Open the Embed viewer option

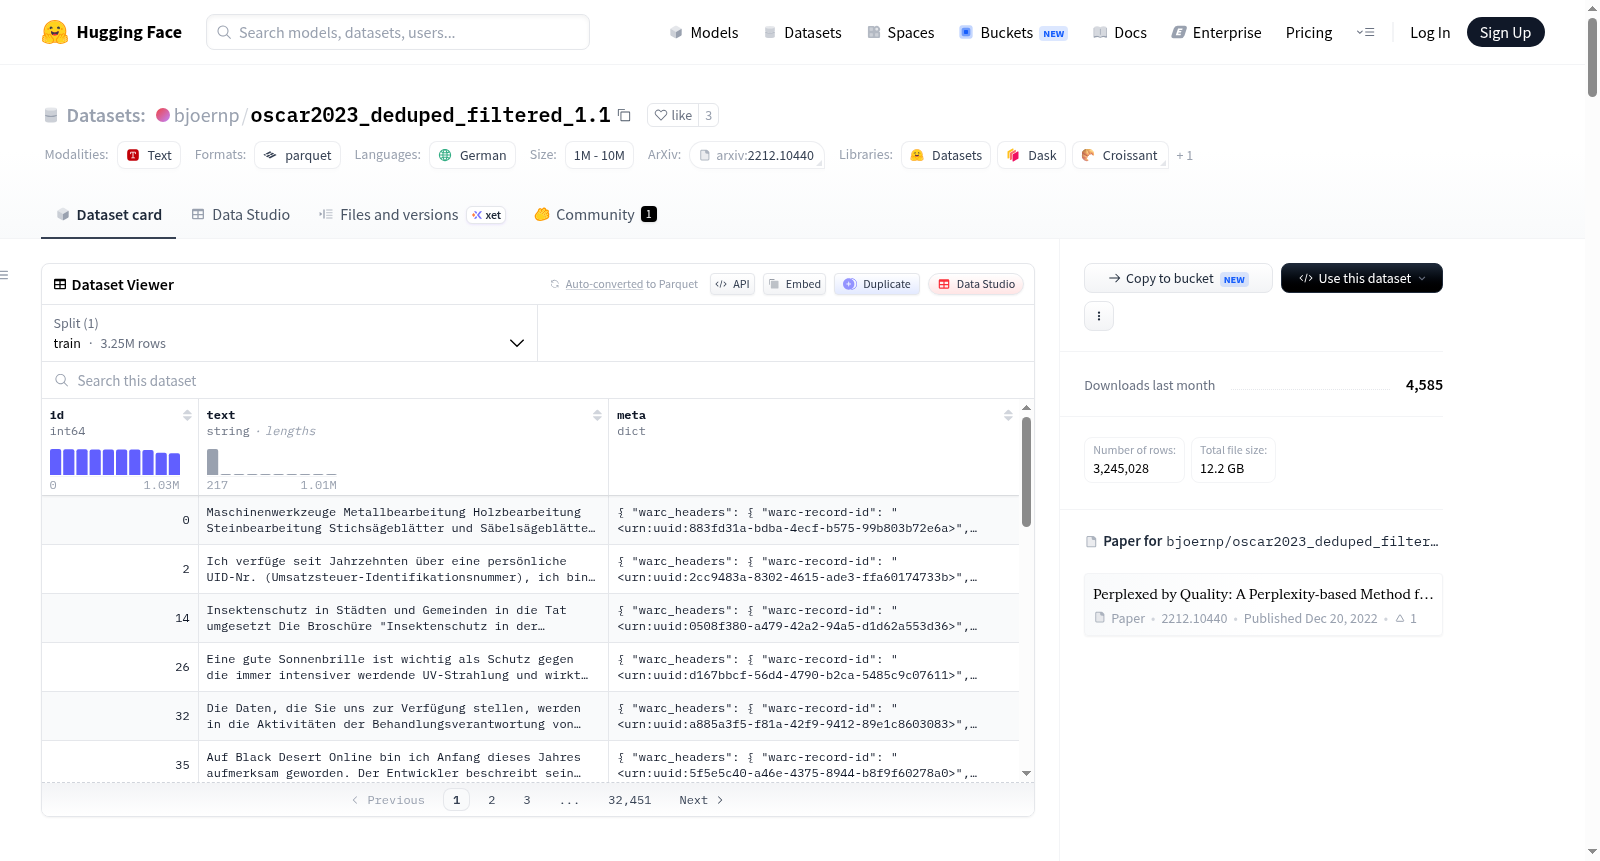(x=794, y=284)
